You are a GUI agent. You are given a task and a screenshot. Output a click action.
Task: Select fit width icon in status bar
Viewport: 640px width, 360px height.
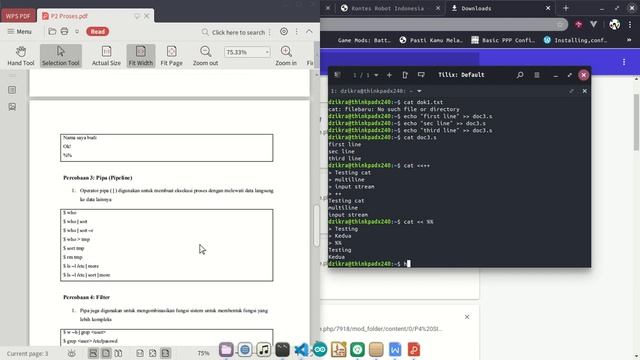[165, 353]
